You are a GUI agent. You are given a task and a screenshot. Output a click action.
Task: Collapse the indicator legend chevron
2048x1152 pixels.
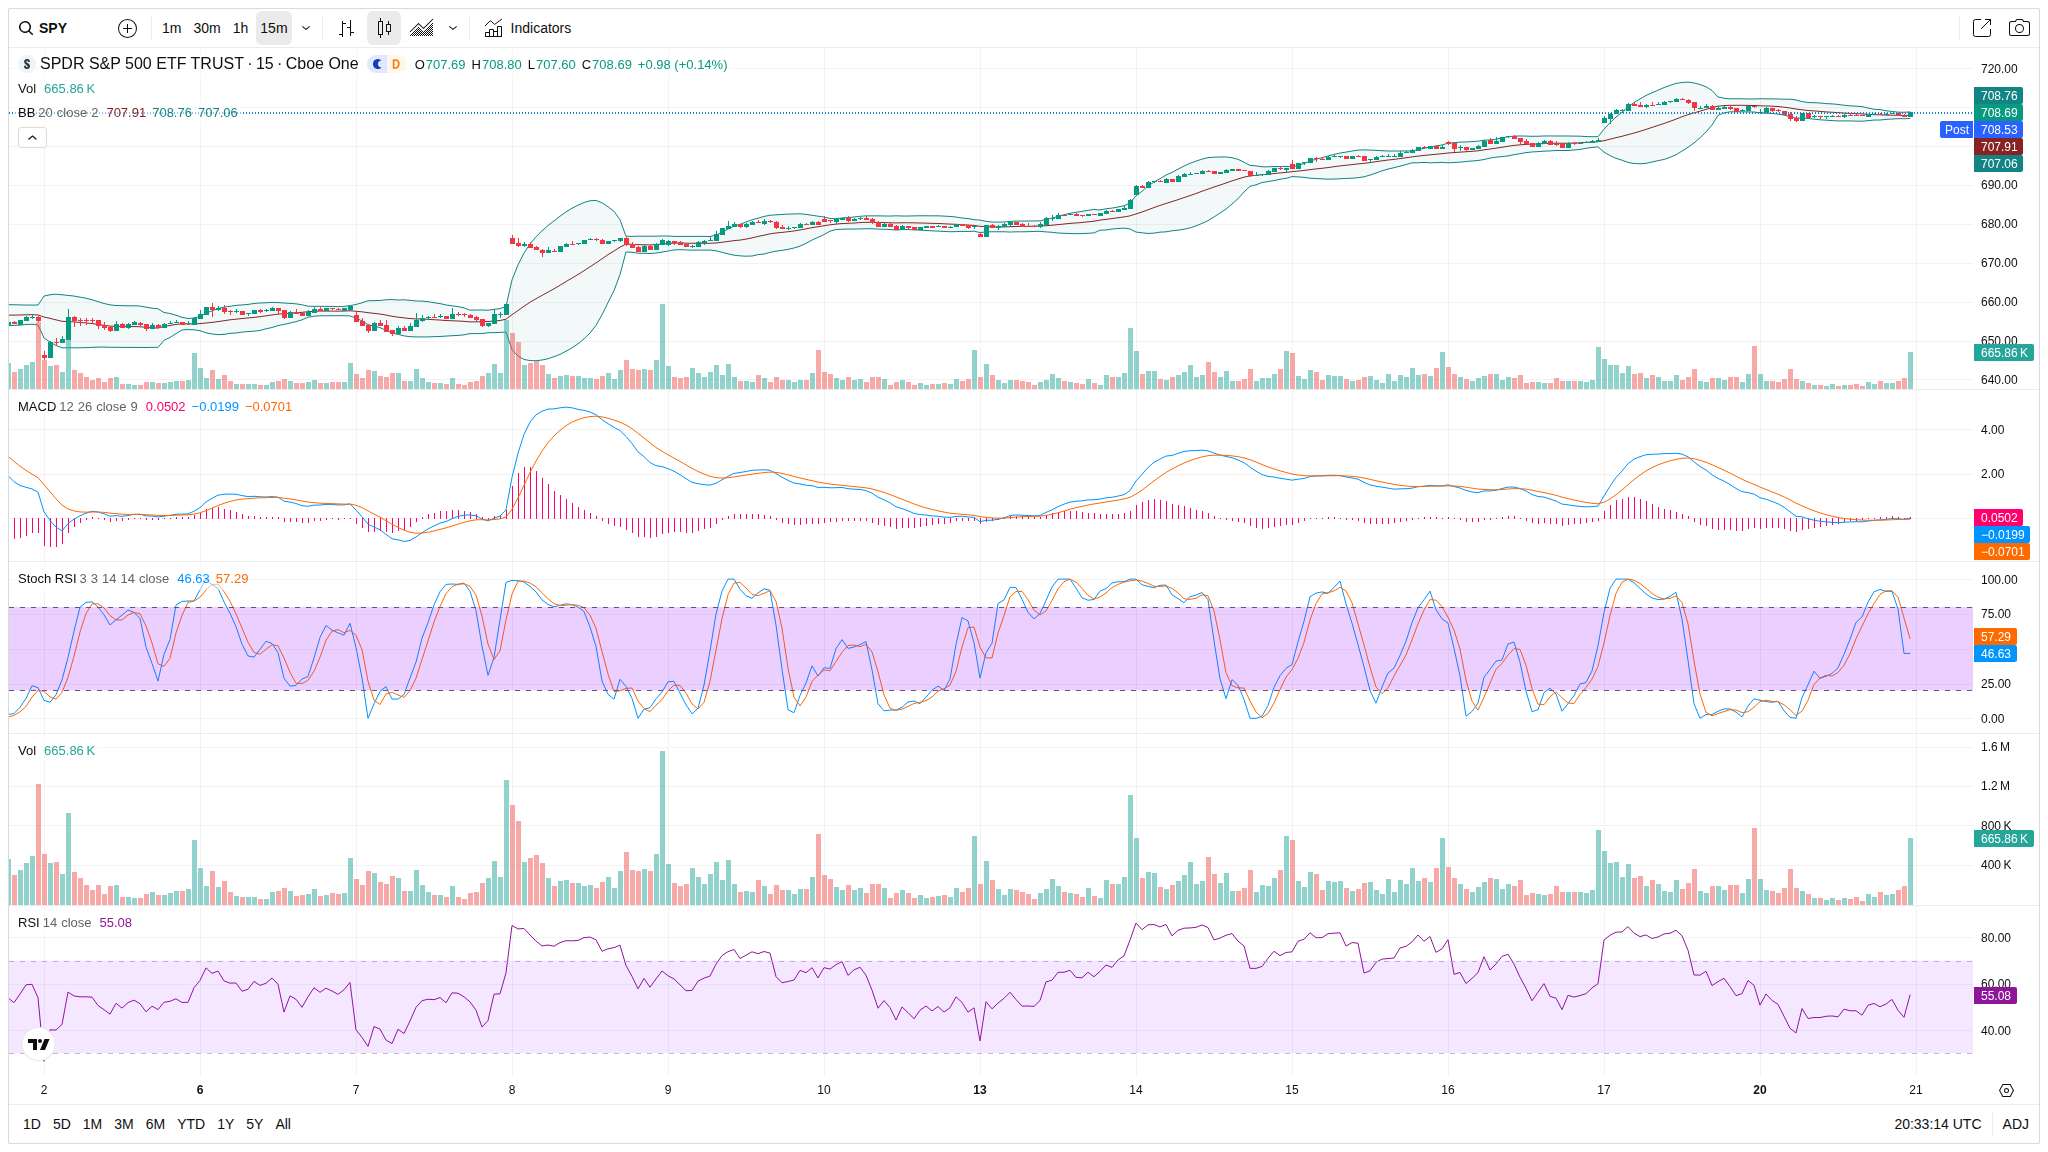32,138
